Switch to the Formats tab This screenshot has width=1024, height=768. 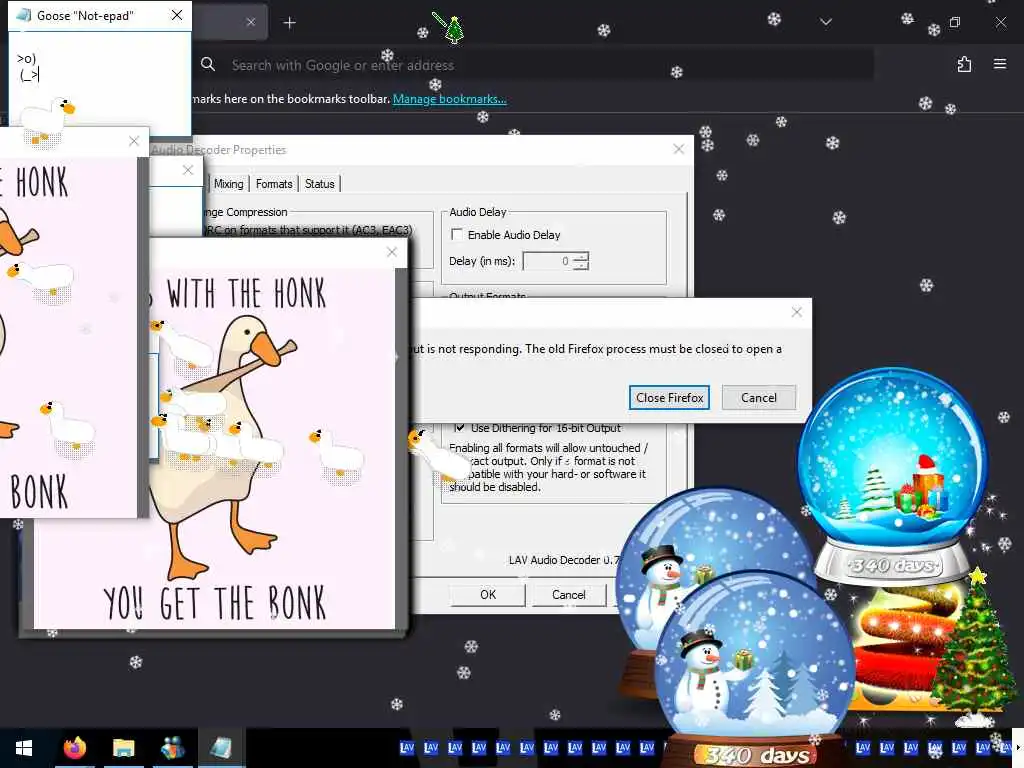point(274,184)
